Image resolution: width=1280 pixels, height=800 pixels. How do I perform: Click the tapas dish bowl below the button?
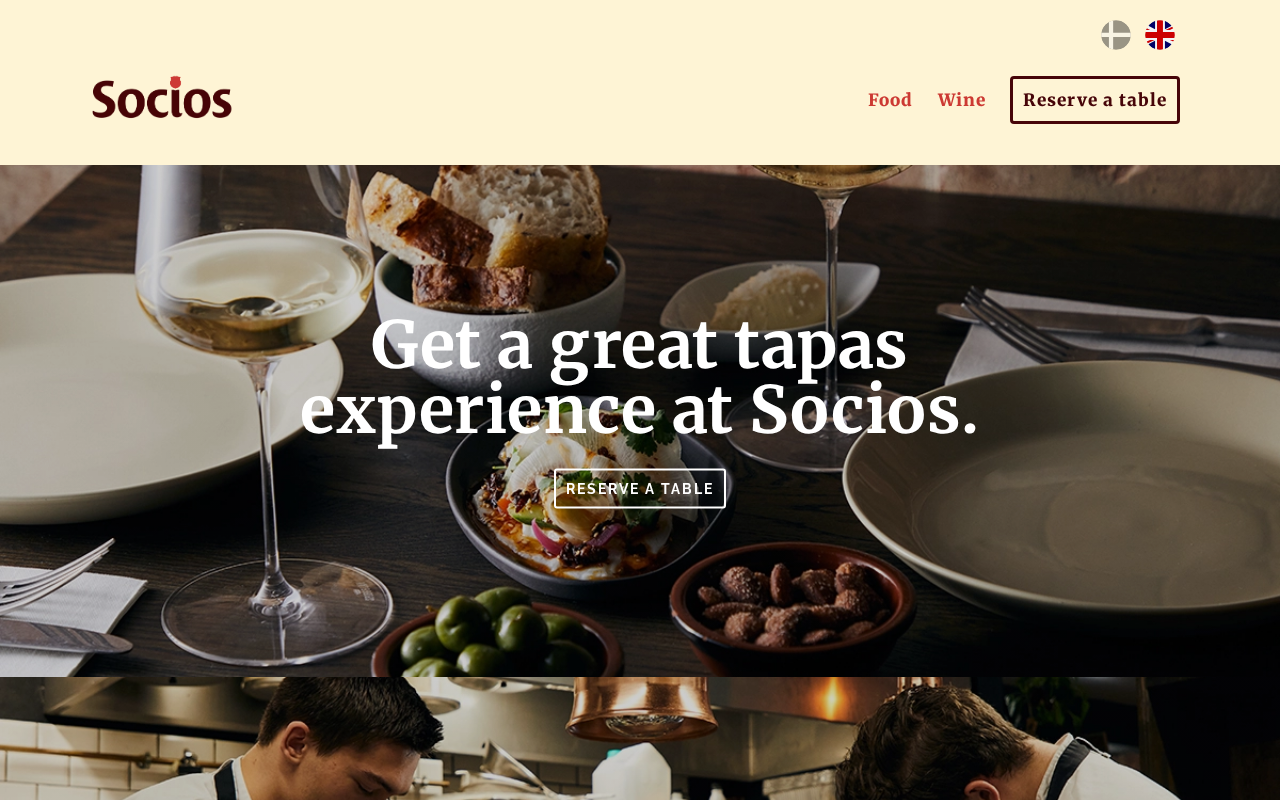[x=587, y=510]
